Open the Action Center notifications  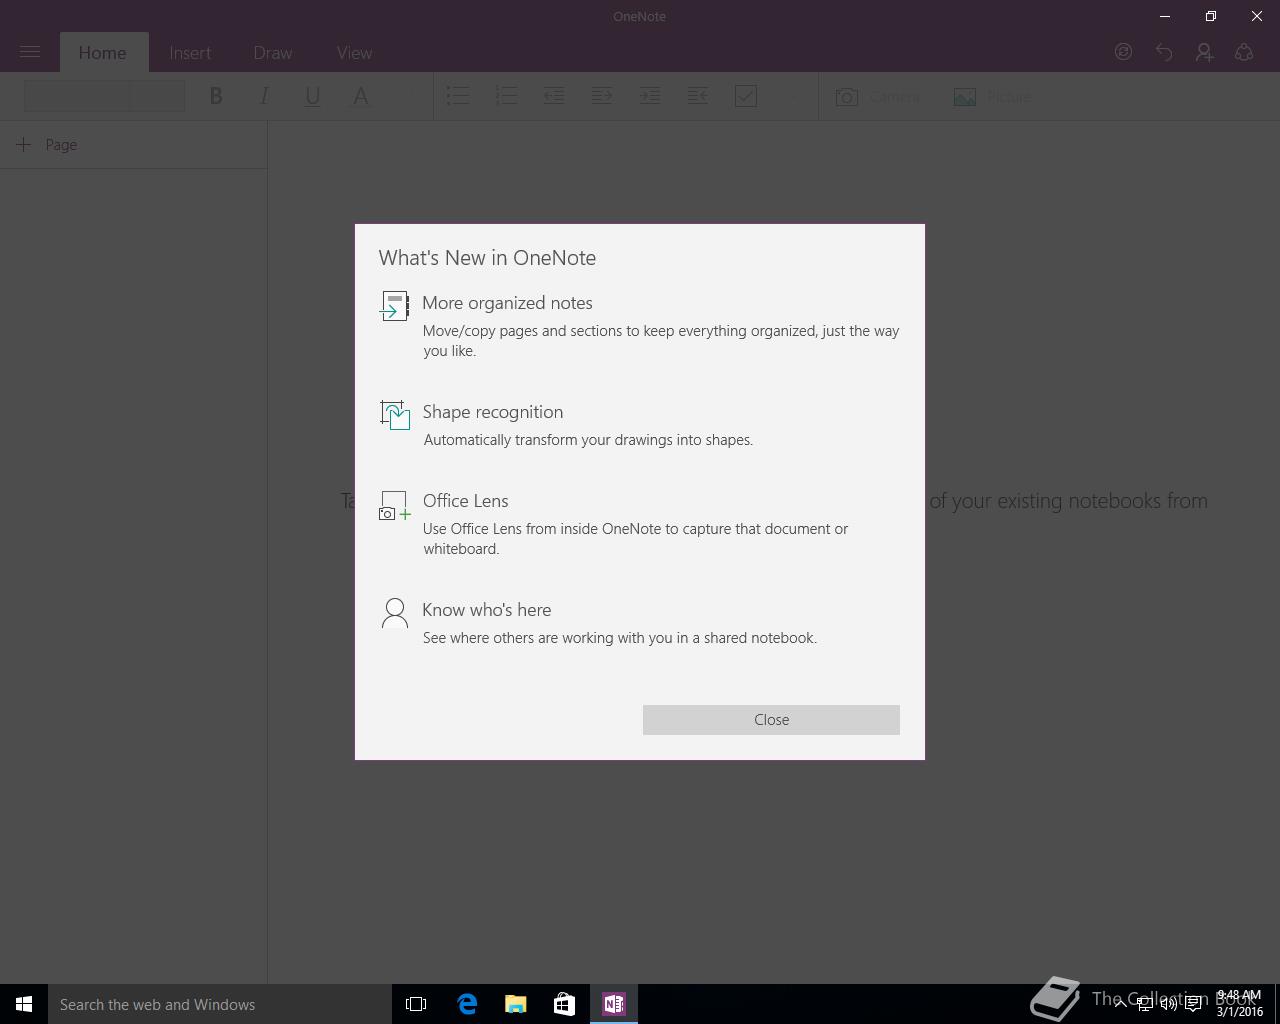coord(1194,1004)
